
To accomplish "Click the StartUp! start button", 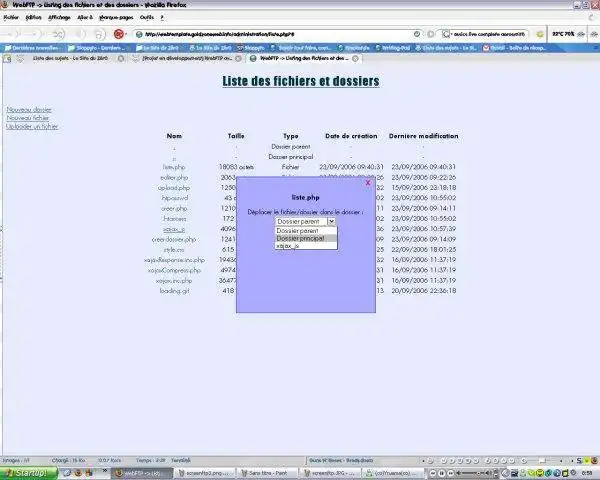I will pyautogui.click(x=29, y=473).
